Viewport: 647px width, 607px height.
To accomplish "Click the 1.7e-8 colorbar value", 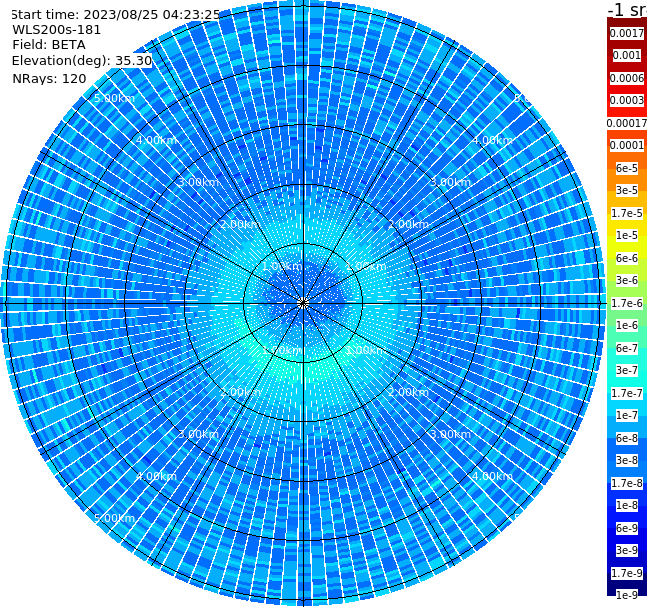I will coord(627,483).
